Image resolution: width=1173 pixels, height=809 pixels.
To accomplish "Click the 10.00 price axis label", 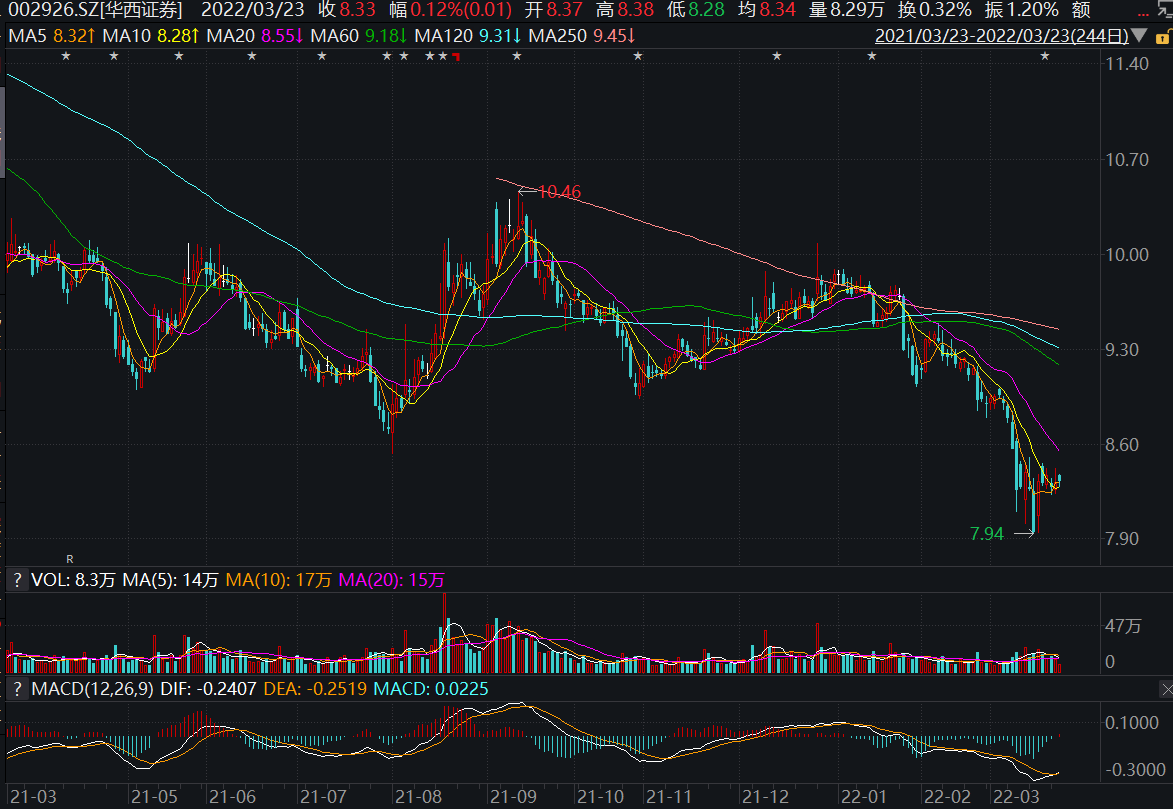I will 1127,254.
